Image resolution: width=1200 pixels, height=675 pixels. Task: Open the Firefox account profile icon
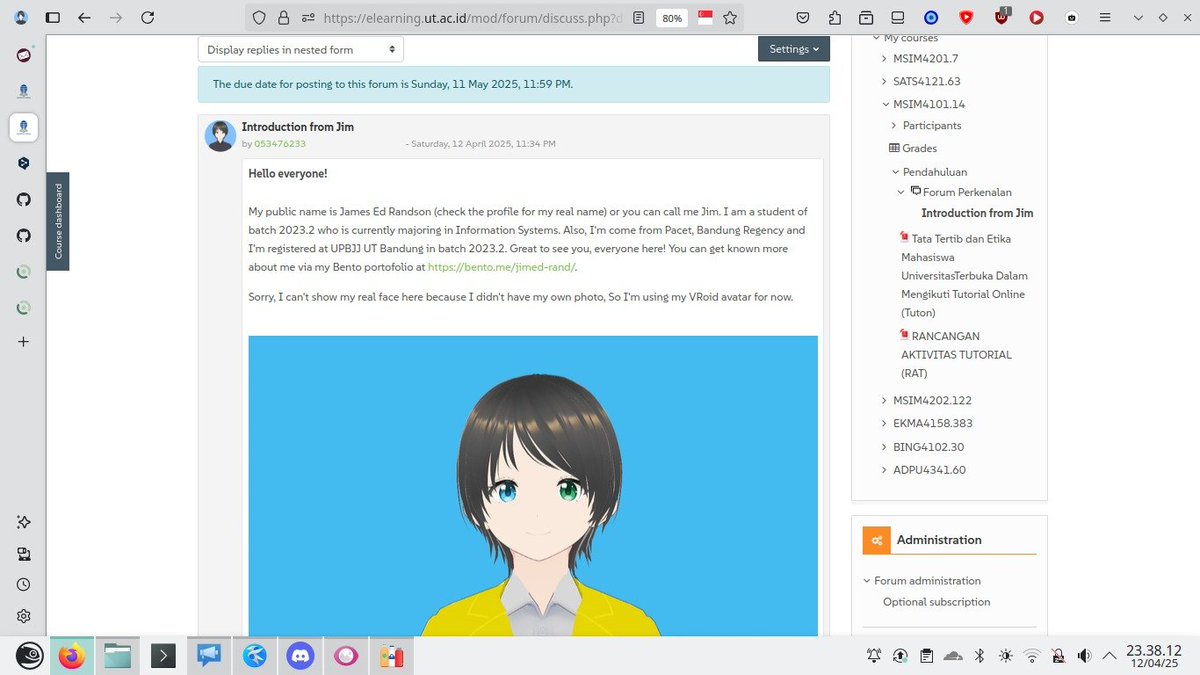(22, 17)
